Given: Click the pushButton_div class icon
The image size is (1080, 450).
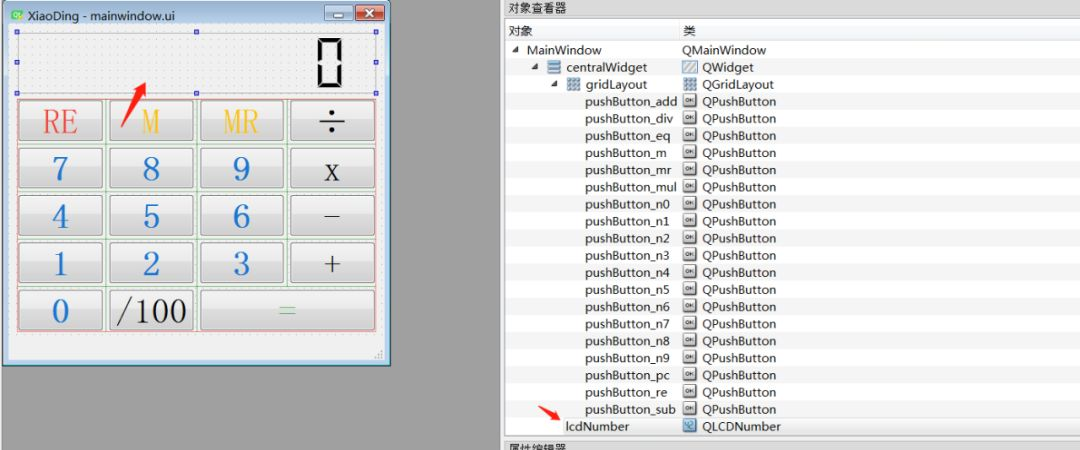Looking at the screenshot, I should (x=689, y=119).
